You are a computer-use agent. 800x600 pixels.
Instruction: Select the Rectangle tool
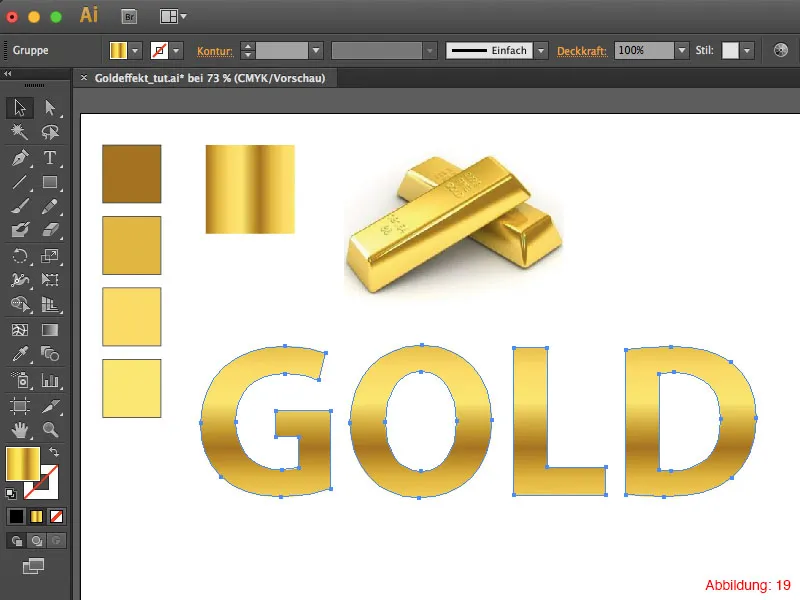pos(50,182)
